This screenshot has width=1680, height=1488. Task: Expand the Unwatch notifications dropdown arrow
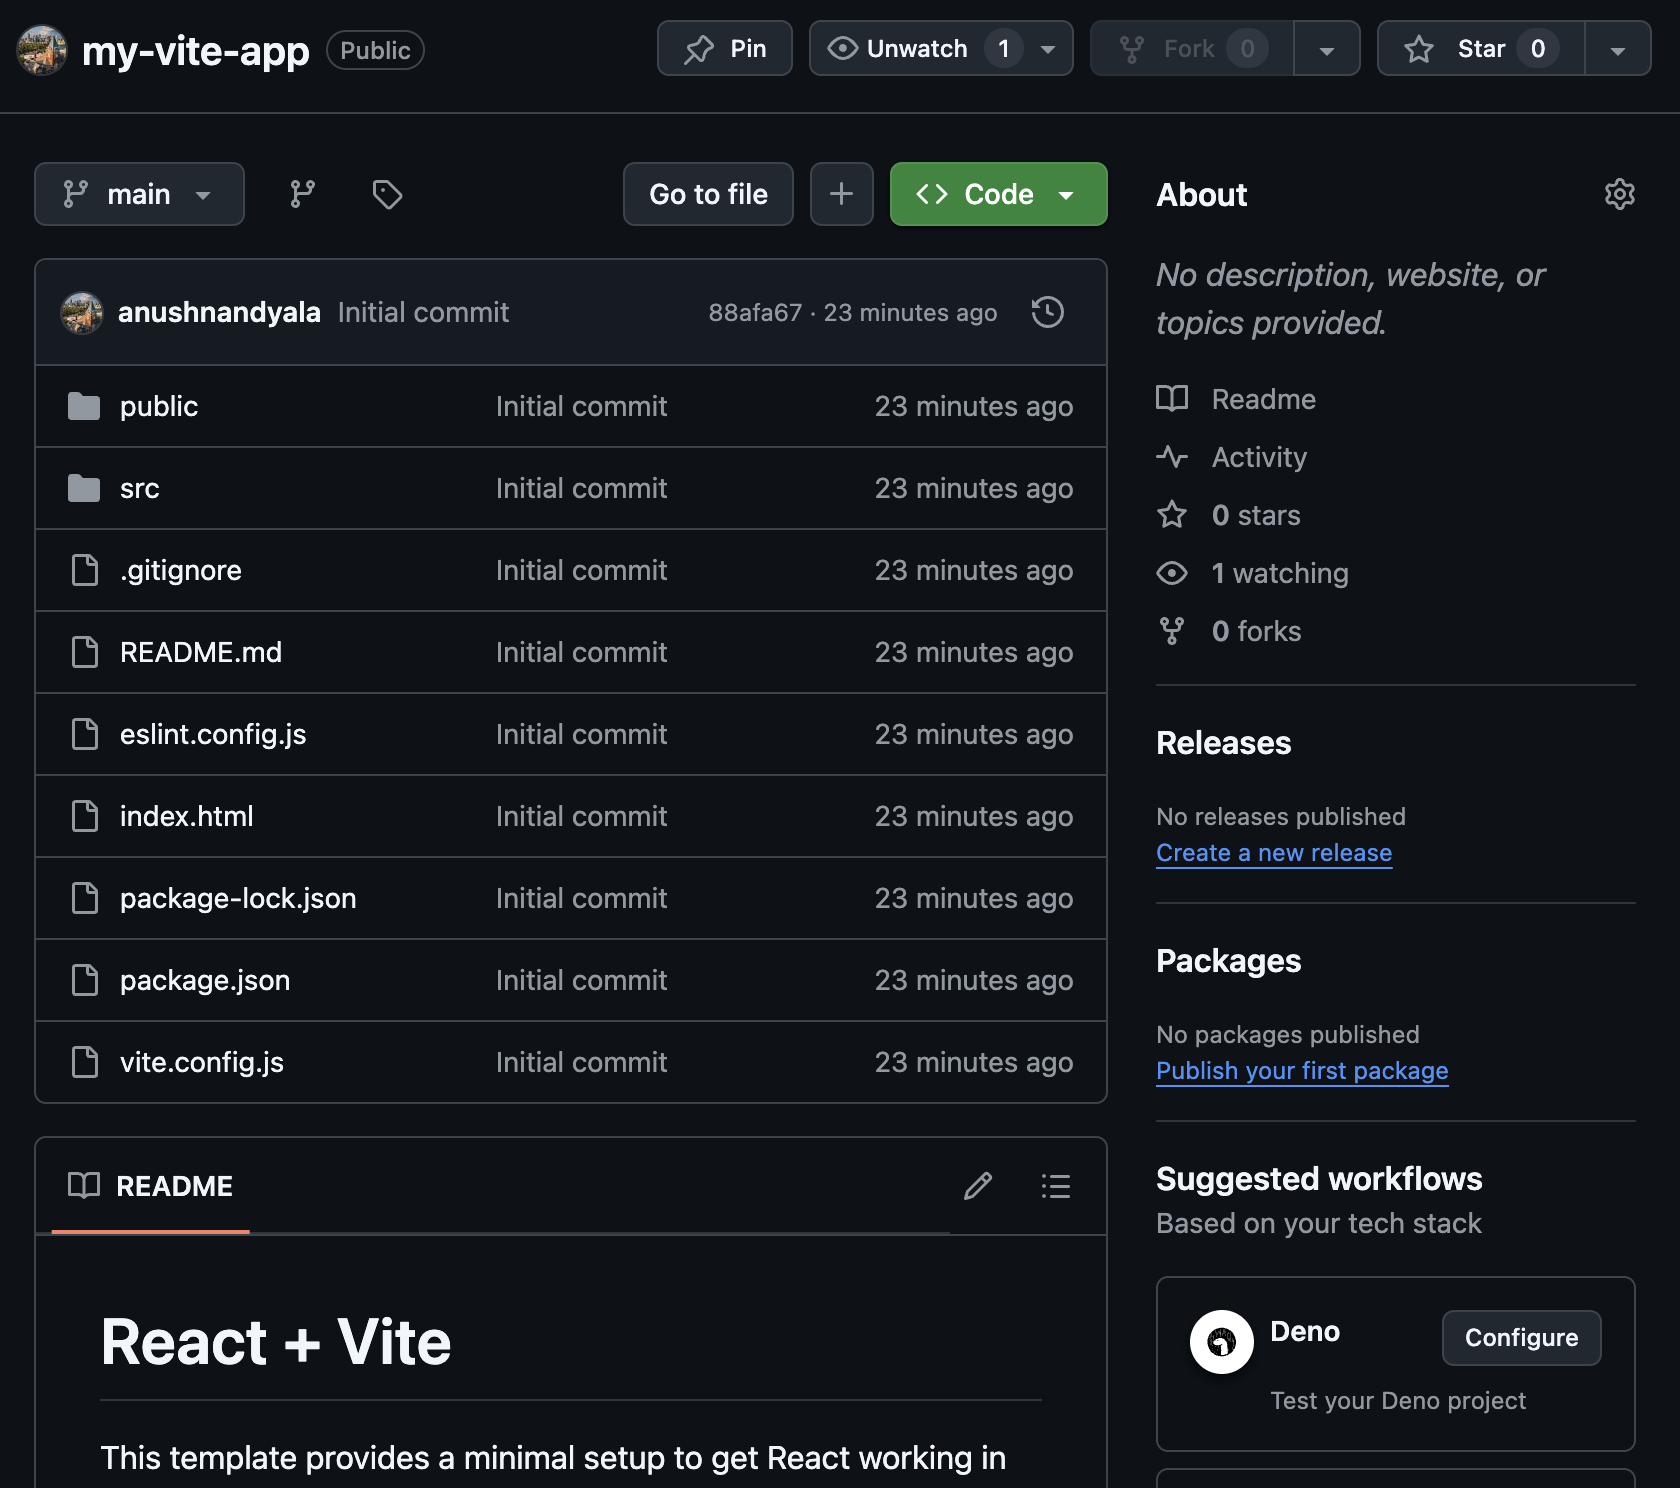pos(1048,49)
